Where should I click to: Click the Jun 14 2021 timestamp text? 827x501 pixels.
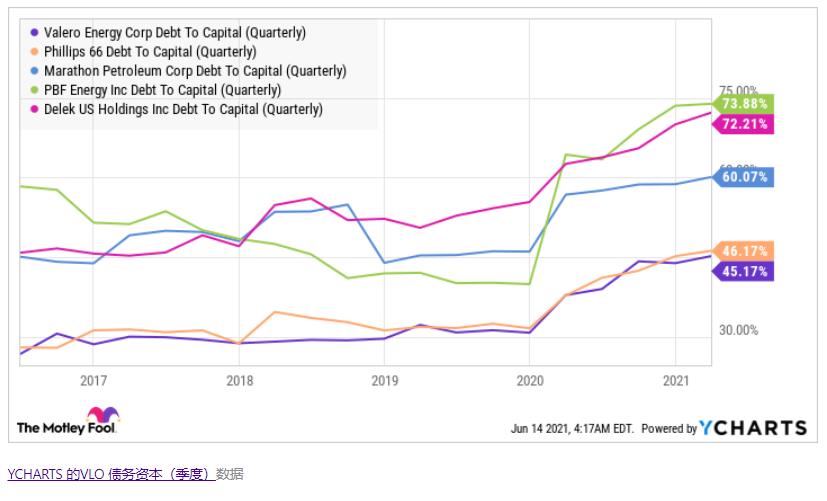pos(572,429)
